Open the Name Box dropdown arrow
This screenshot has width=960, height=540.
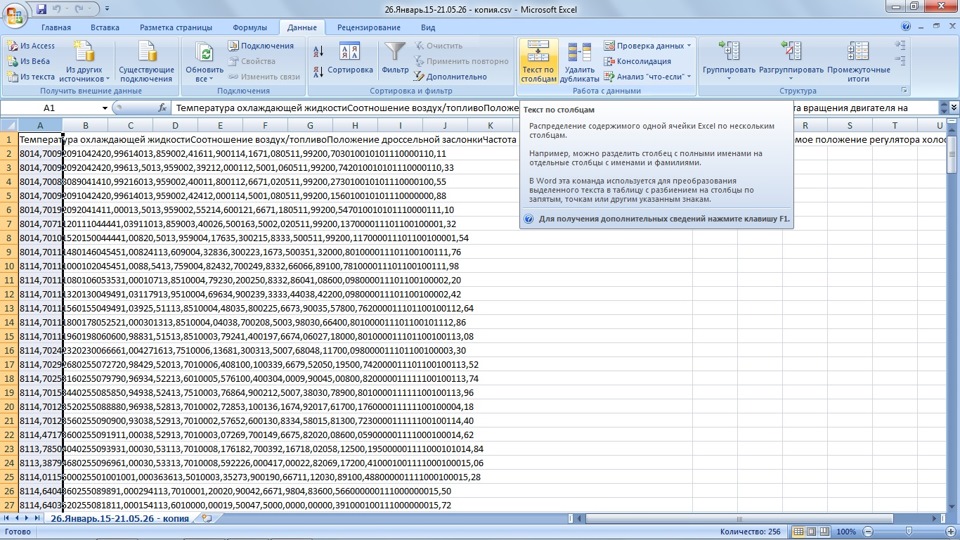point(105,108)
